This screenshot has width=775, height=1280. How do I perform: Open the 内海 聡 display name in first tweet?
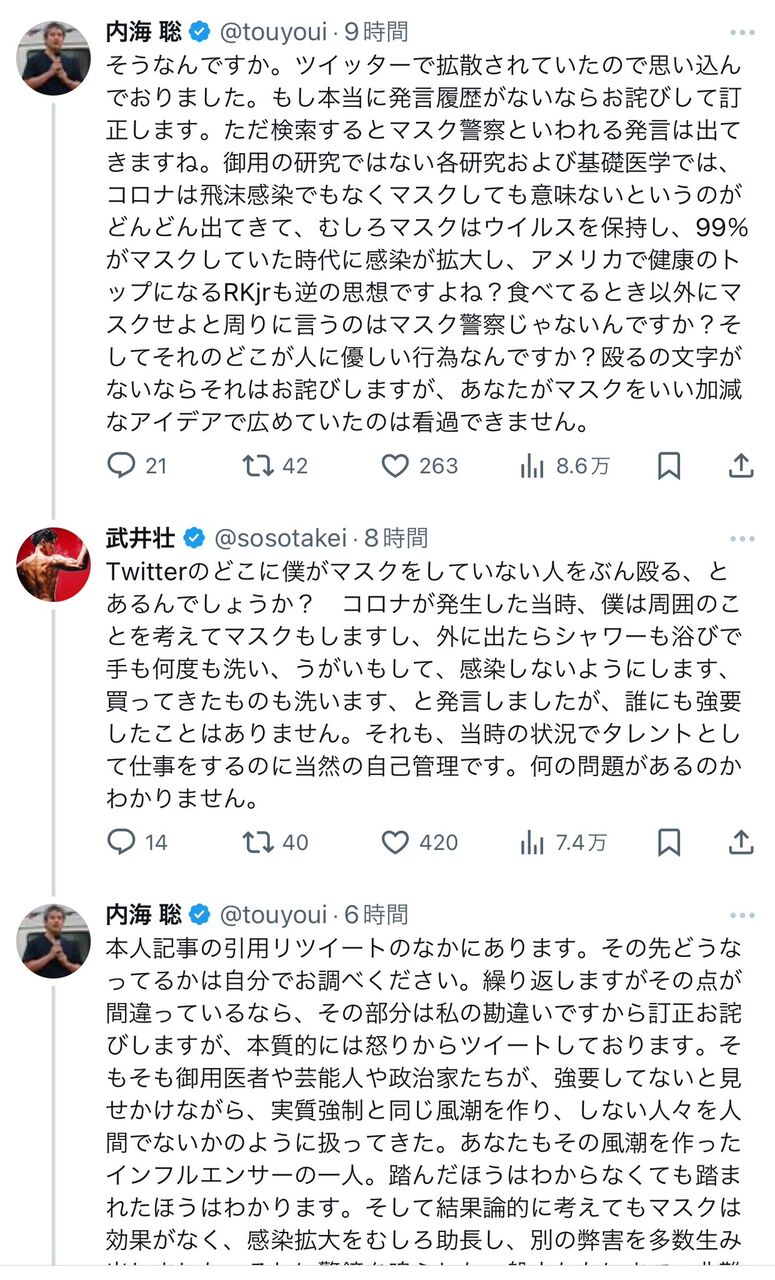click(x=144, y=33)
